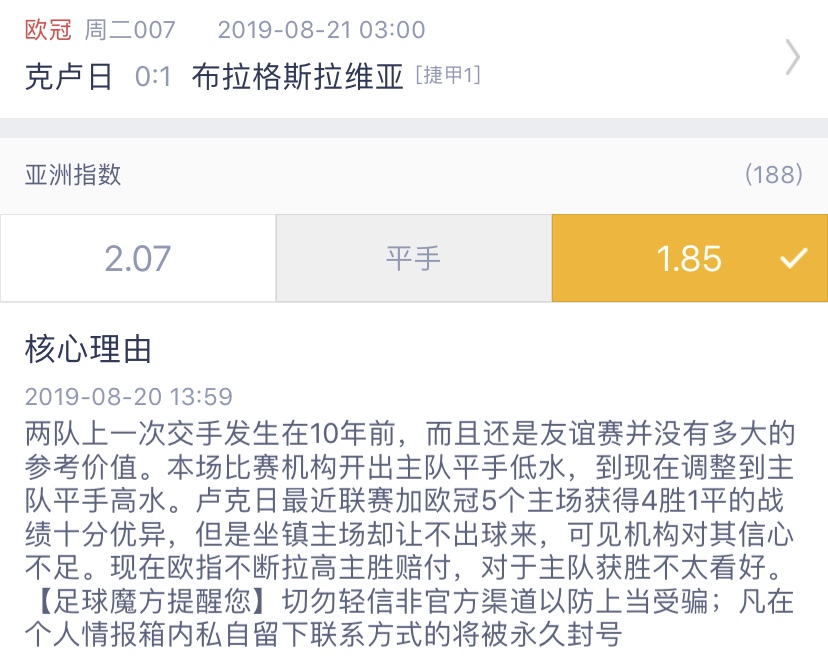Select the 平手 handicap cell
828x672 pixels.
coord(413,259)
